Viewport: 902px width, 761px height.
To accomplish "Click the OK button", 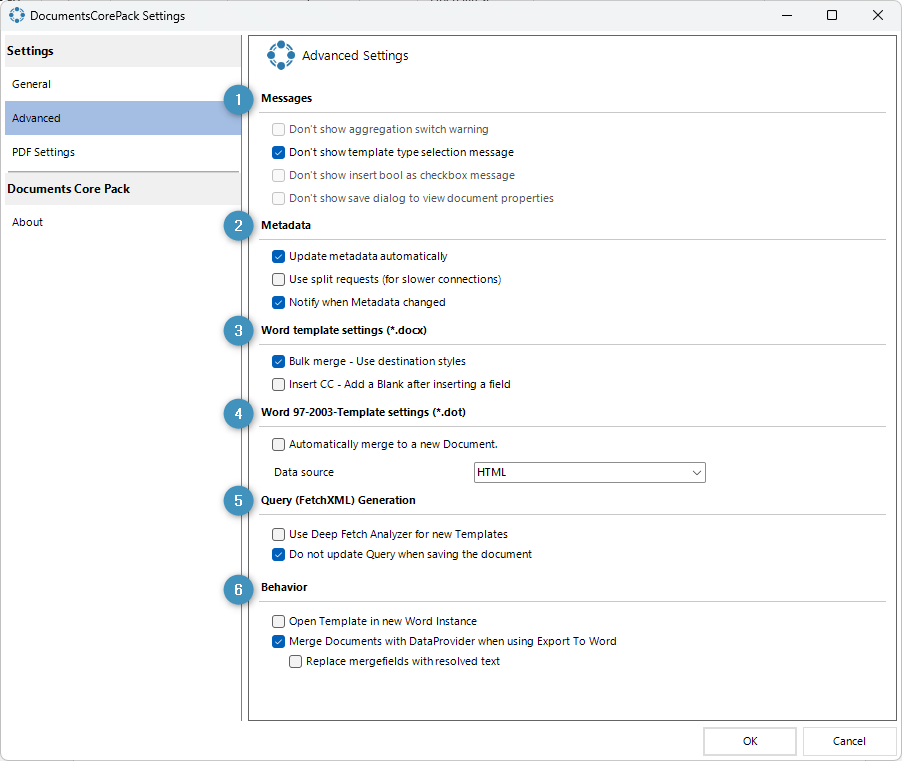I will (x=750, y=741).
